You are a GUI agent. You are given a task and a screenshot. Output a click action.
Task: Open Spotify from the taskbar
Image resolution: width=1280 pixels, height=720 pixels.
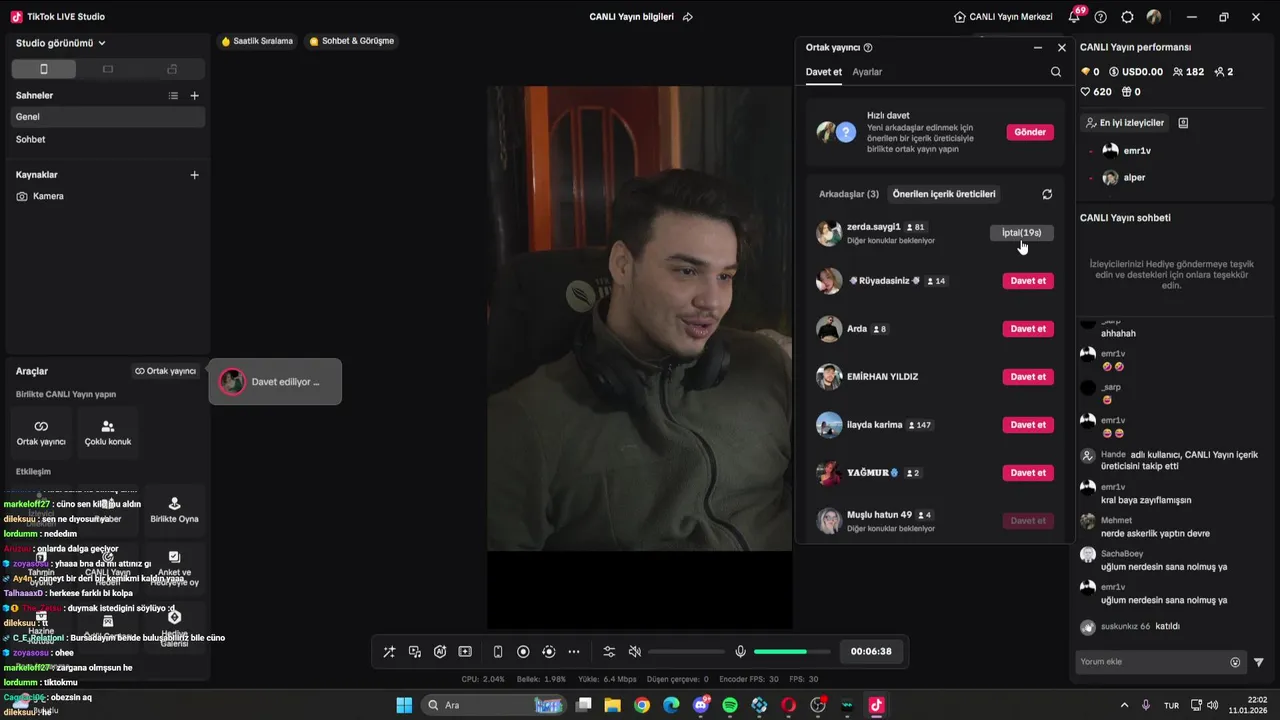[730, 705]
